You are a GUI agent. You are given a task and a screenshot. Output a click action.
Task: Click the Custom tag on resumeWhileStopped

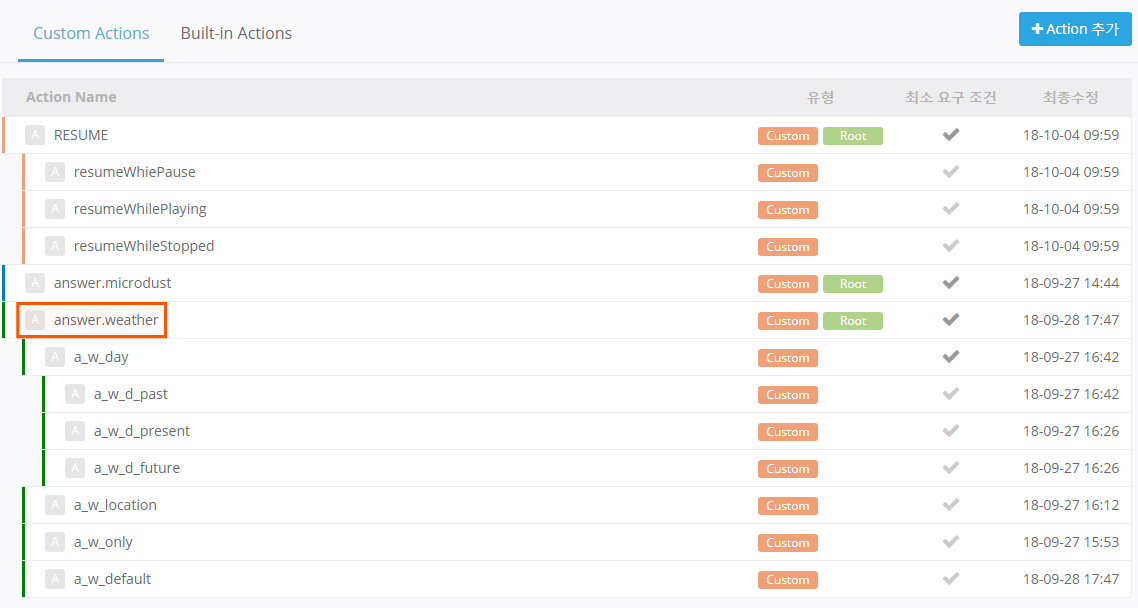pyautogui.click(x=788, y=247)
